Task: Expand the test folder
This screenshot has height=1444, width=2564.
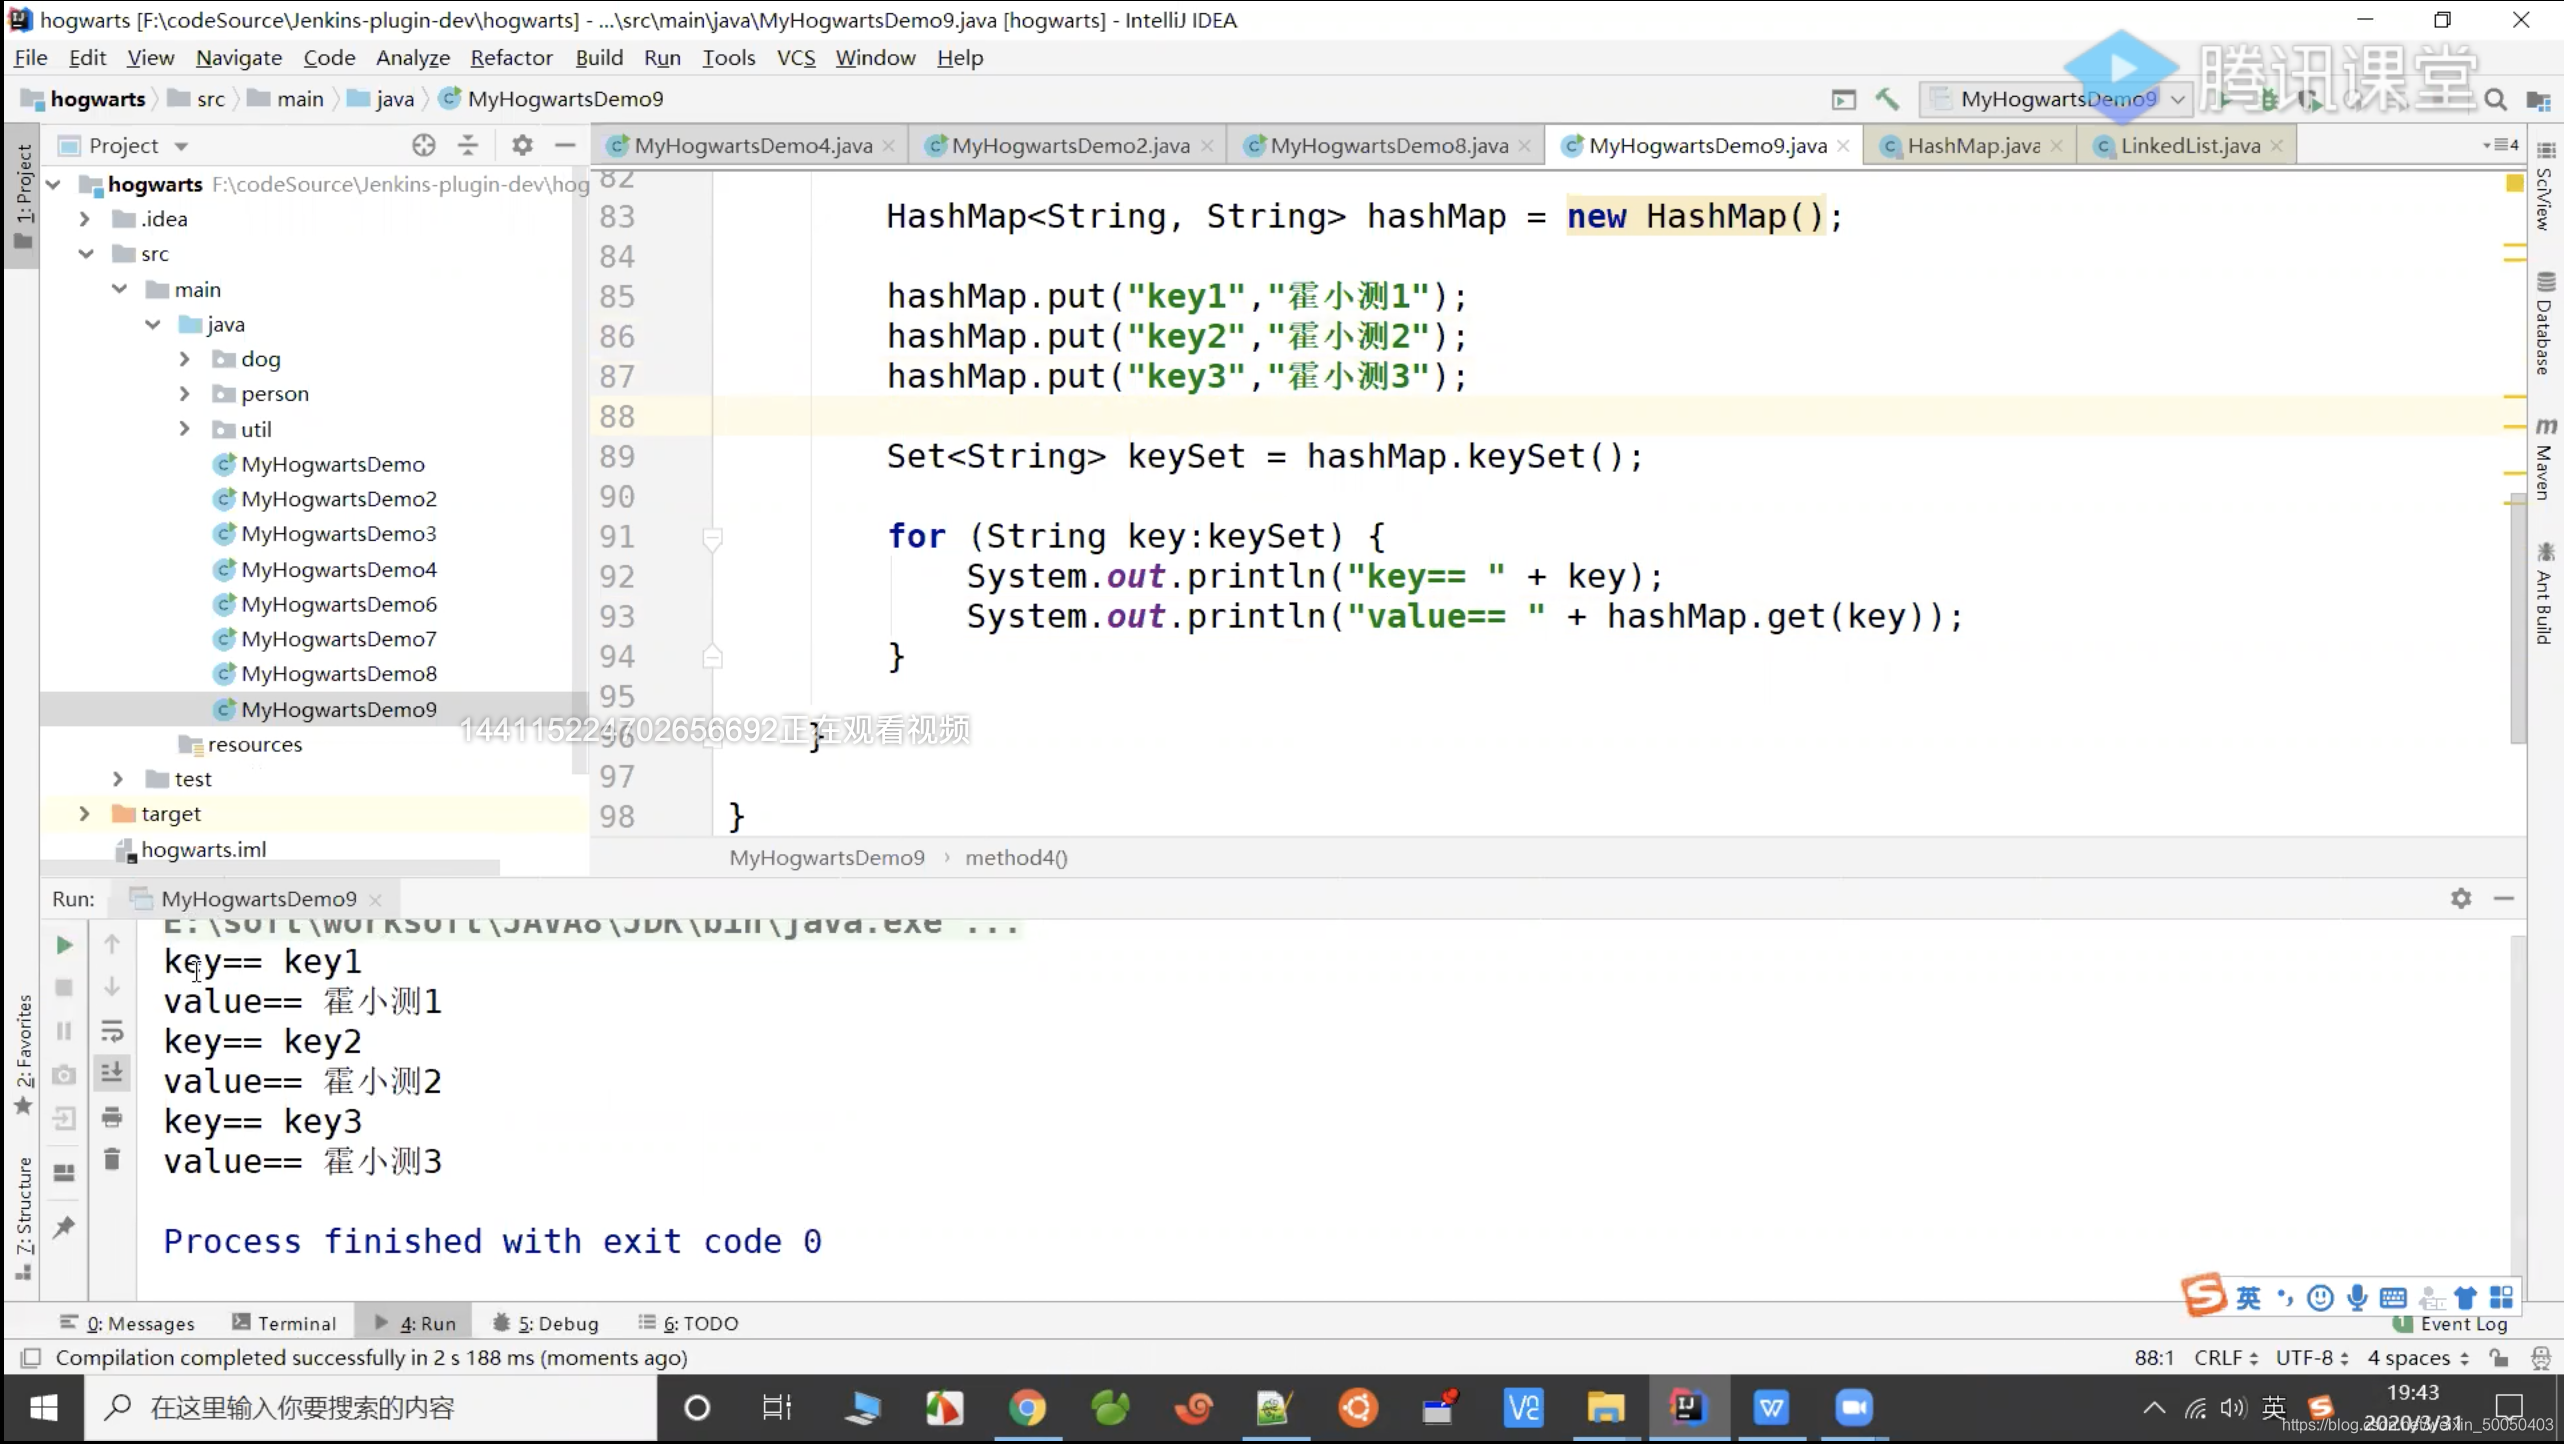Action: 118,779
